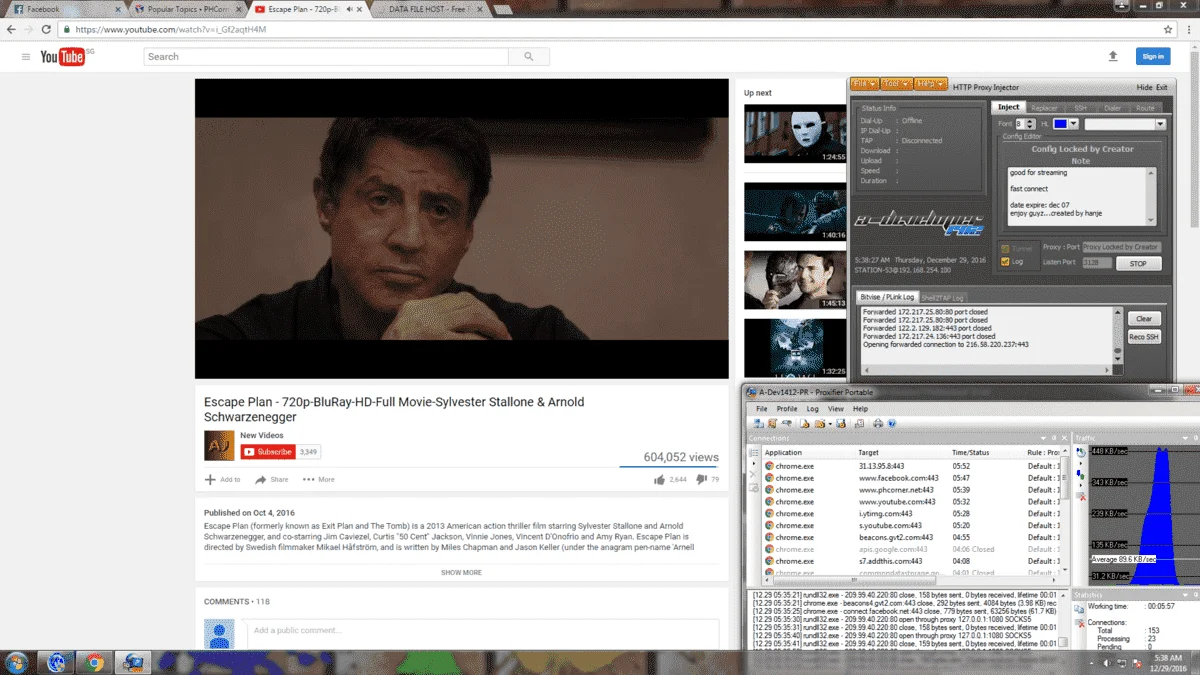
Task: Click the Reco SSH button
Action: point(1144,337)
